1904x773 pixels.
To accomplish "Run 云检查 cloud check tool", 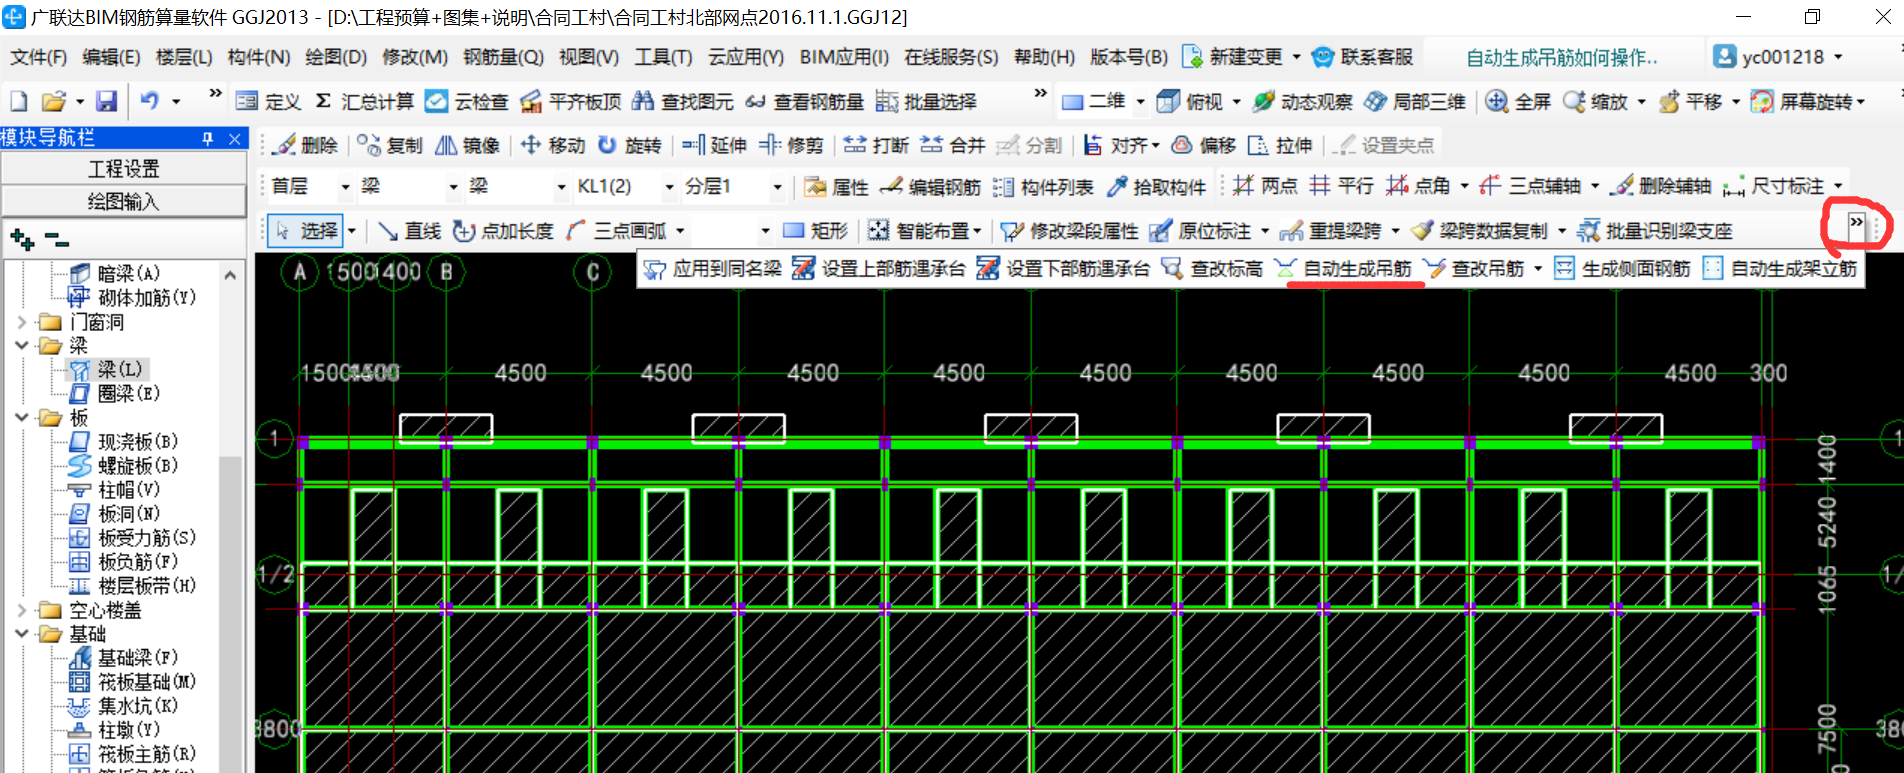I will click(x=466, y=101).
